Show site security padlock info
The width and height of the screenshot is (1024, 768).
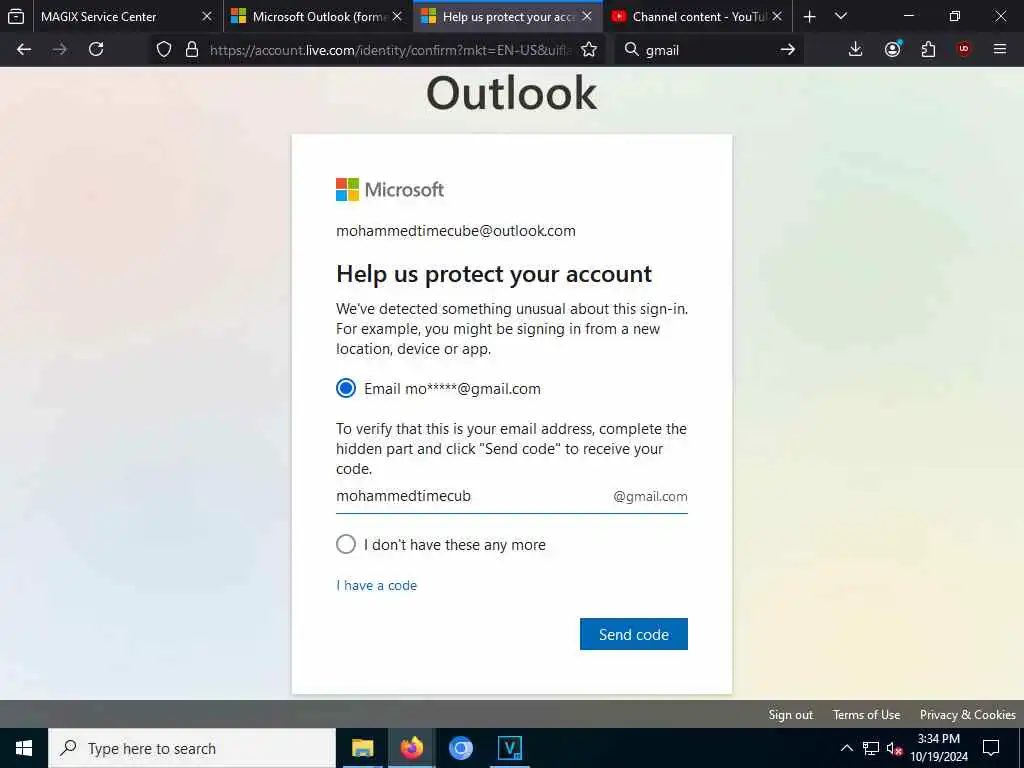click(x=191, y=49)
